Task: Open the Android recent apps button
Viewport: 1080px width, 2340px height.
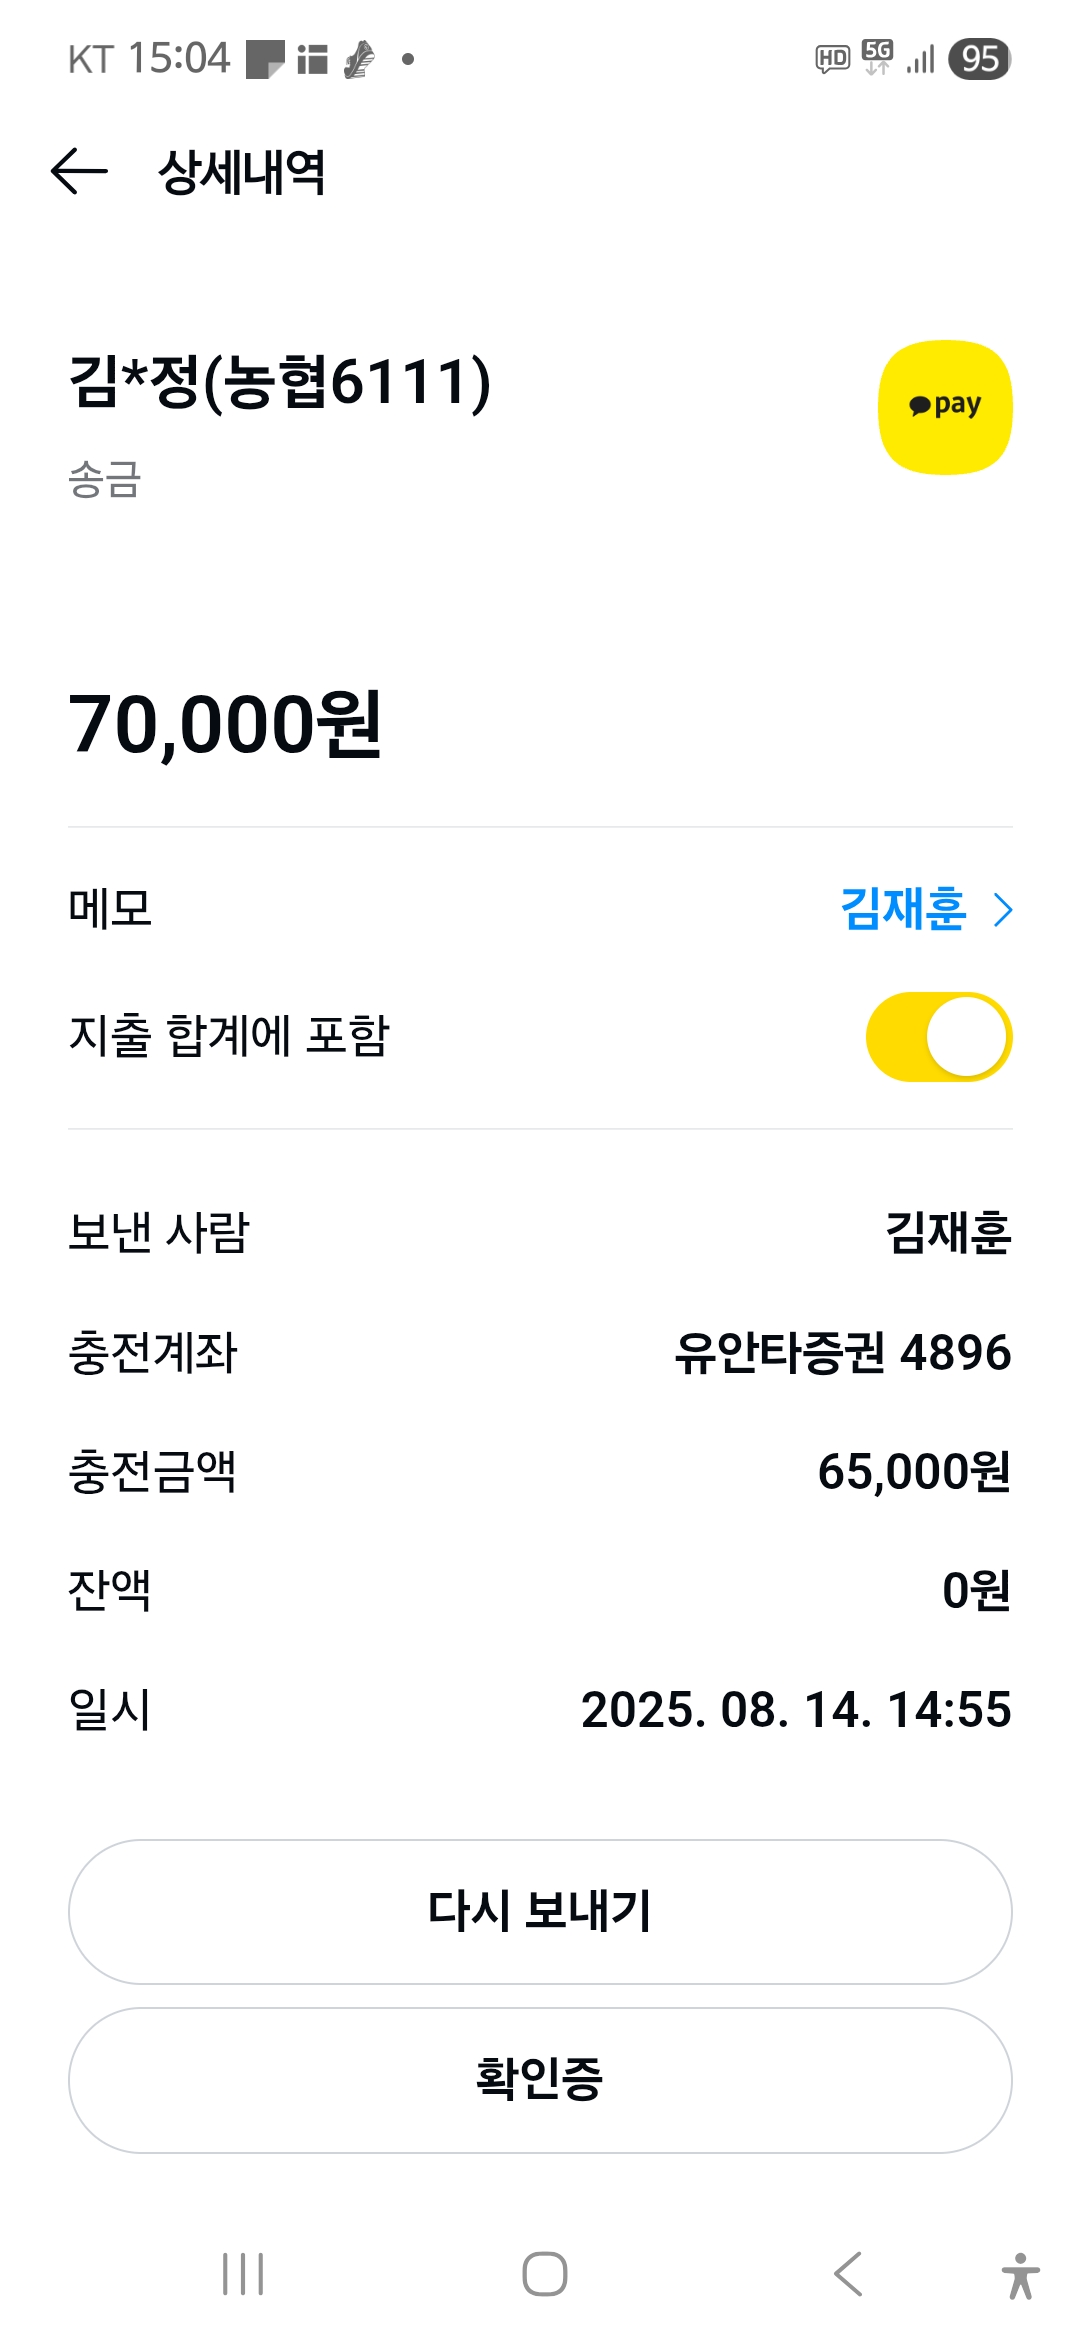Action: click(x=243, y=2274)
